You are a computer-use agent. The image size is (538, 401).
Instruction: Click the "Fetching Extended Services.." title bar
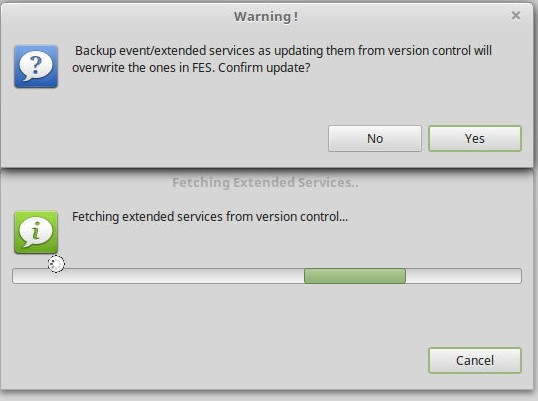265,182
